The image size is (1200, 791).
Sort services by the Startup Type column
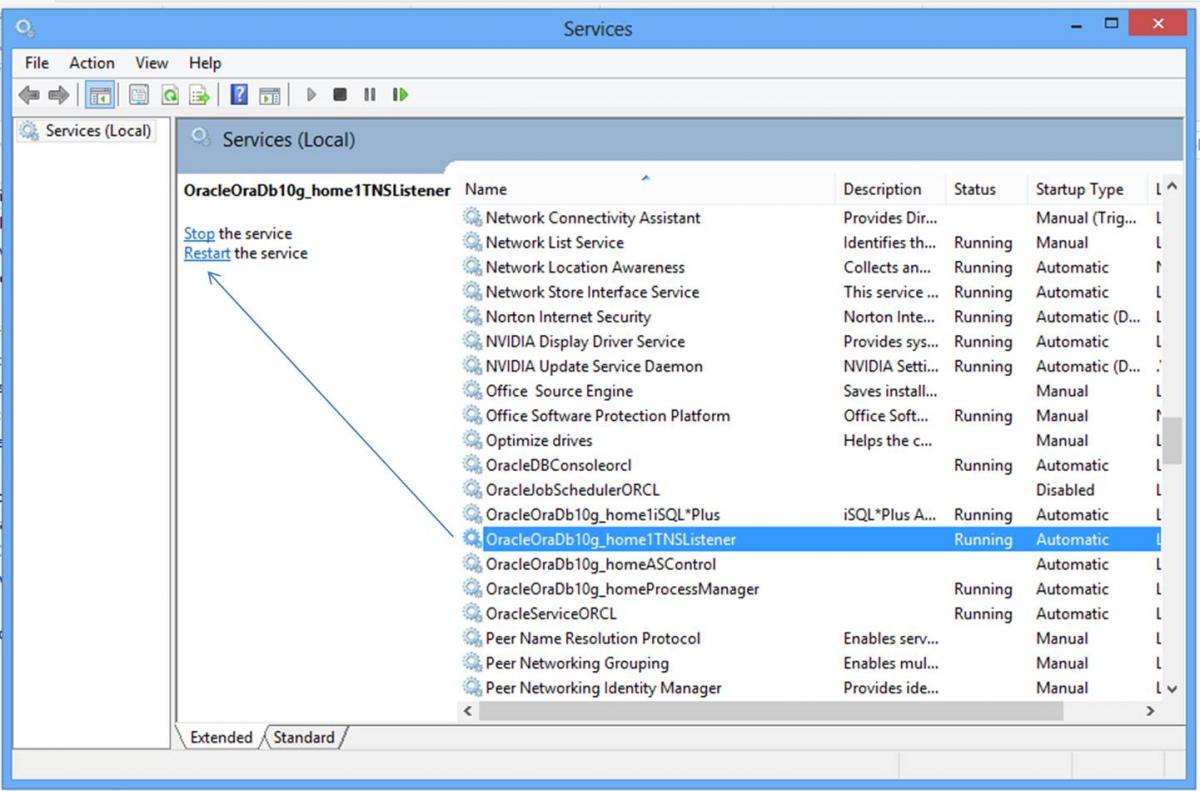click(x=1079, y=189)
